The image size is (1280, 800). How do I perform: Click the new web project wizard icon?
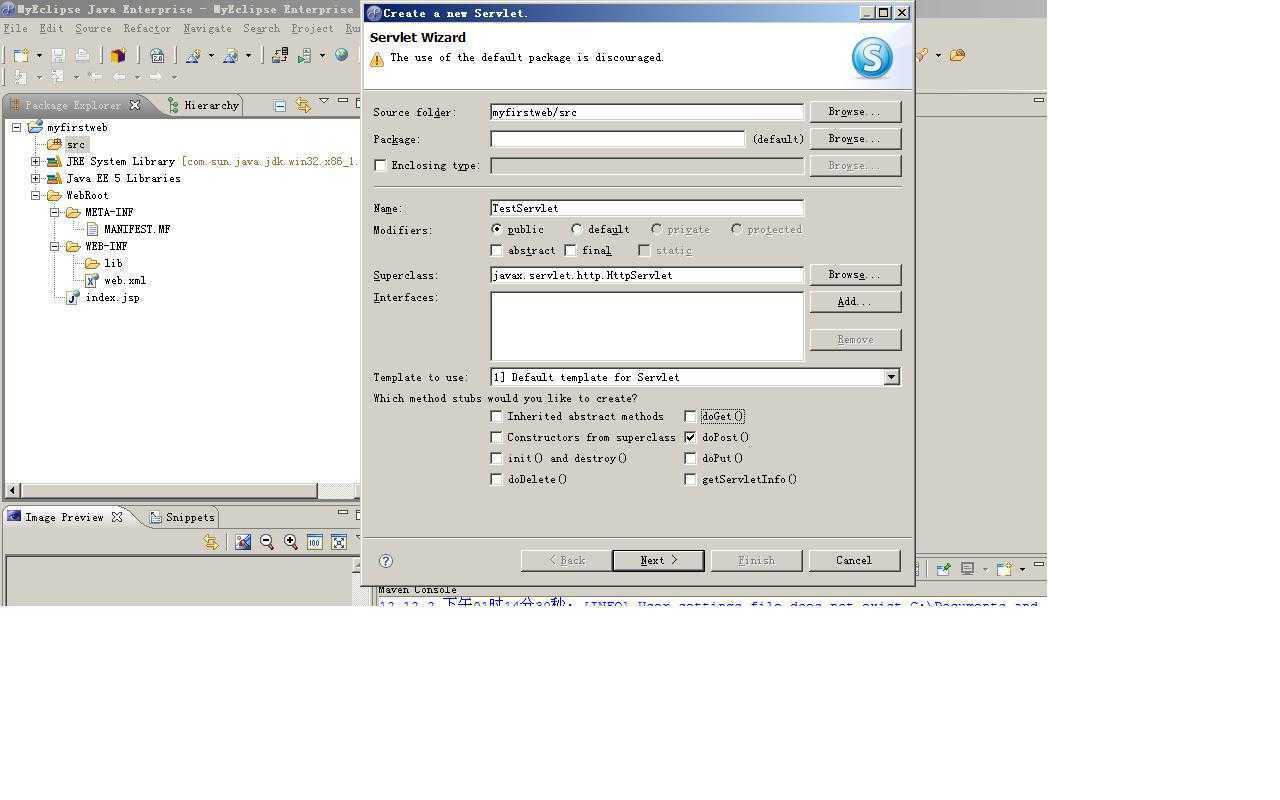(x=192, y=55)
